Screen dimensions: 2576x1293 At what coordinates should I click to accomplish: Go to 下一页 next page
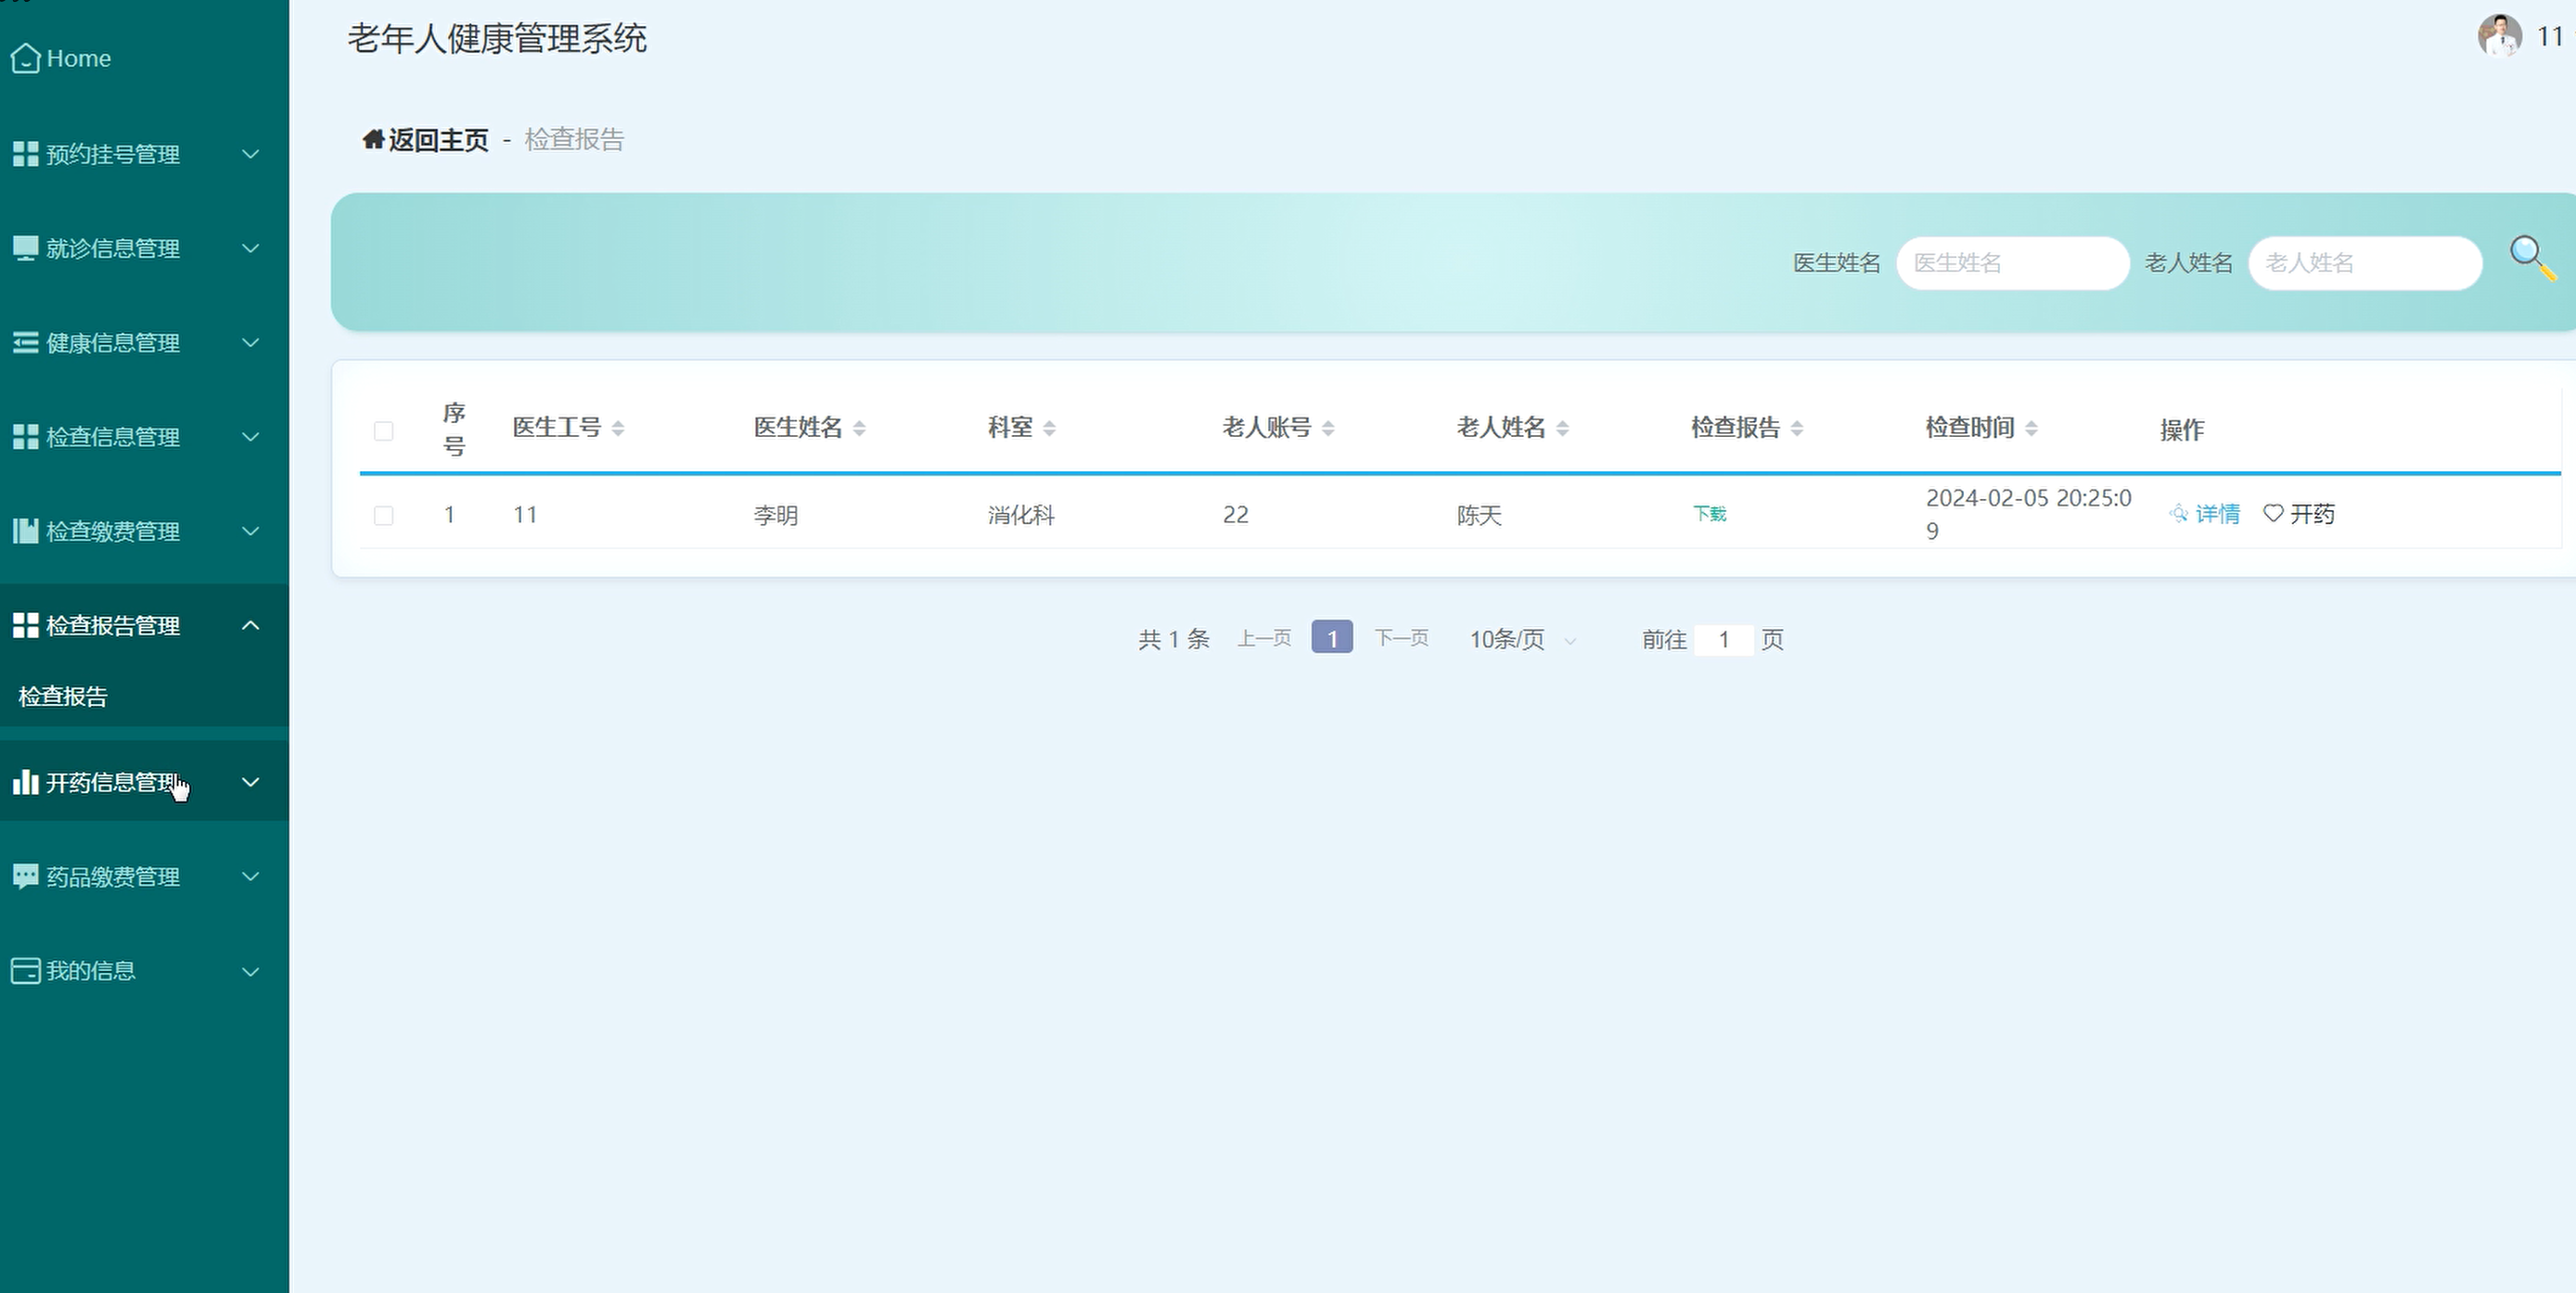(1401, 638)
